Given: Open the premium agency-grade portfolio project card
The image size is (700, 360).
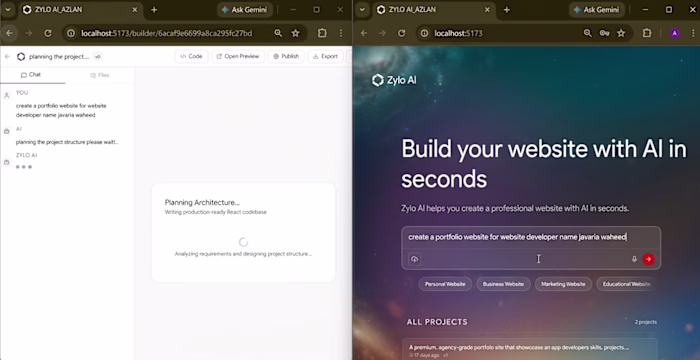Looking at the screenshot, I should click(x=530, y=350).
